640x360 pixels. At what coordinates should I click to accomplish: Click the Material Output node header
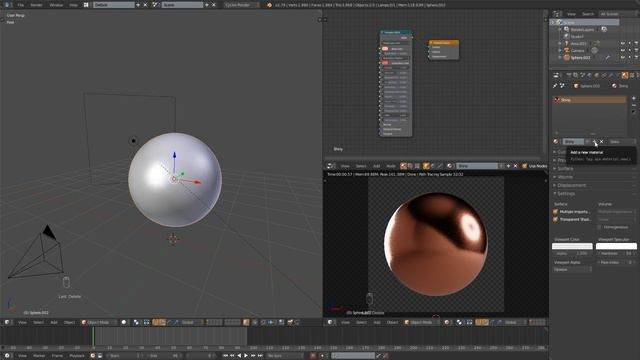(444, 42)
